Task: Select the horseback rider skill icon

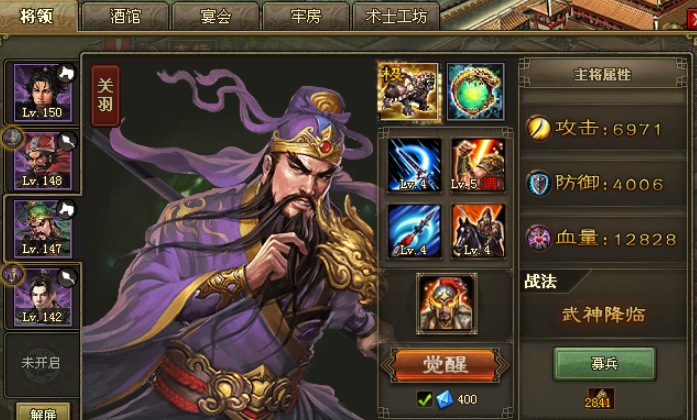Action: pos(478,231)
